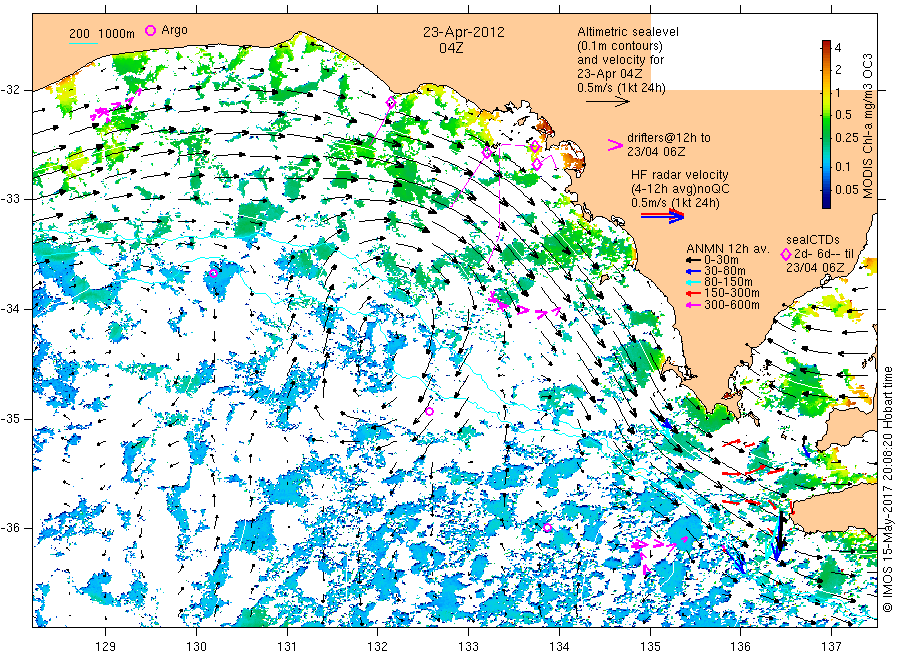Click the longitude axis label 137
This screenshot has width=900, height=660.
[831, 647]
